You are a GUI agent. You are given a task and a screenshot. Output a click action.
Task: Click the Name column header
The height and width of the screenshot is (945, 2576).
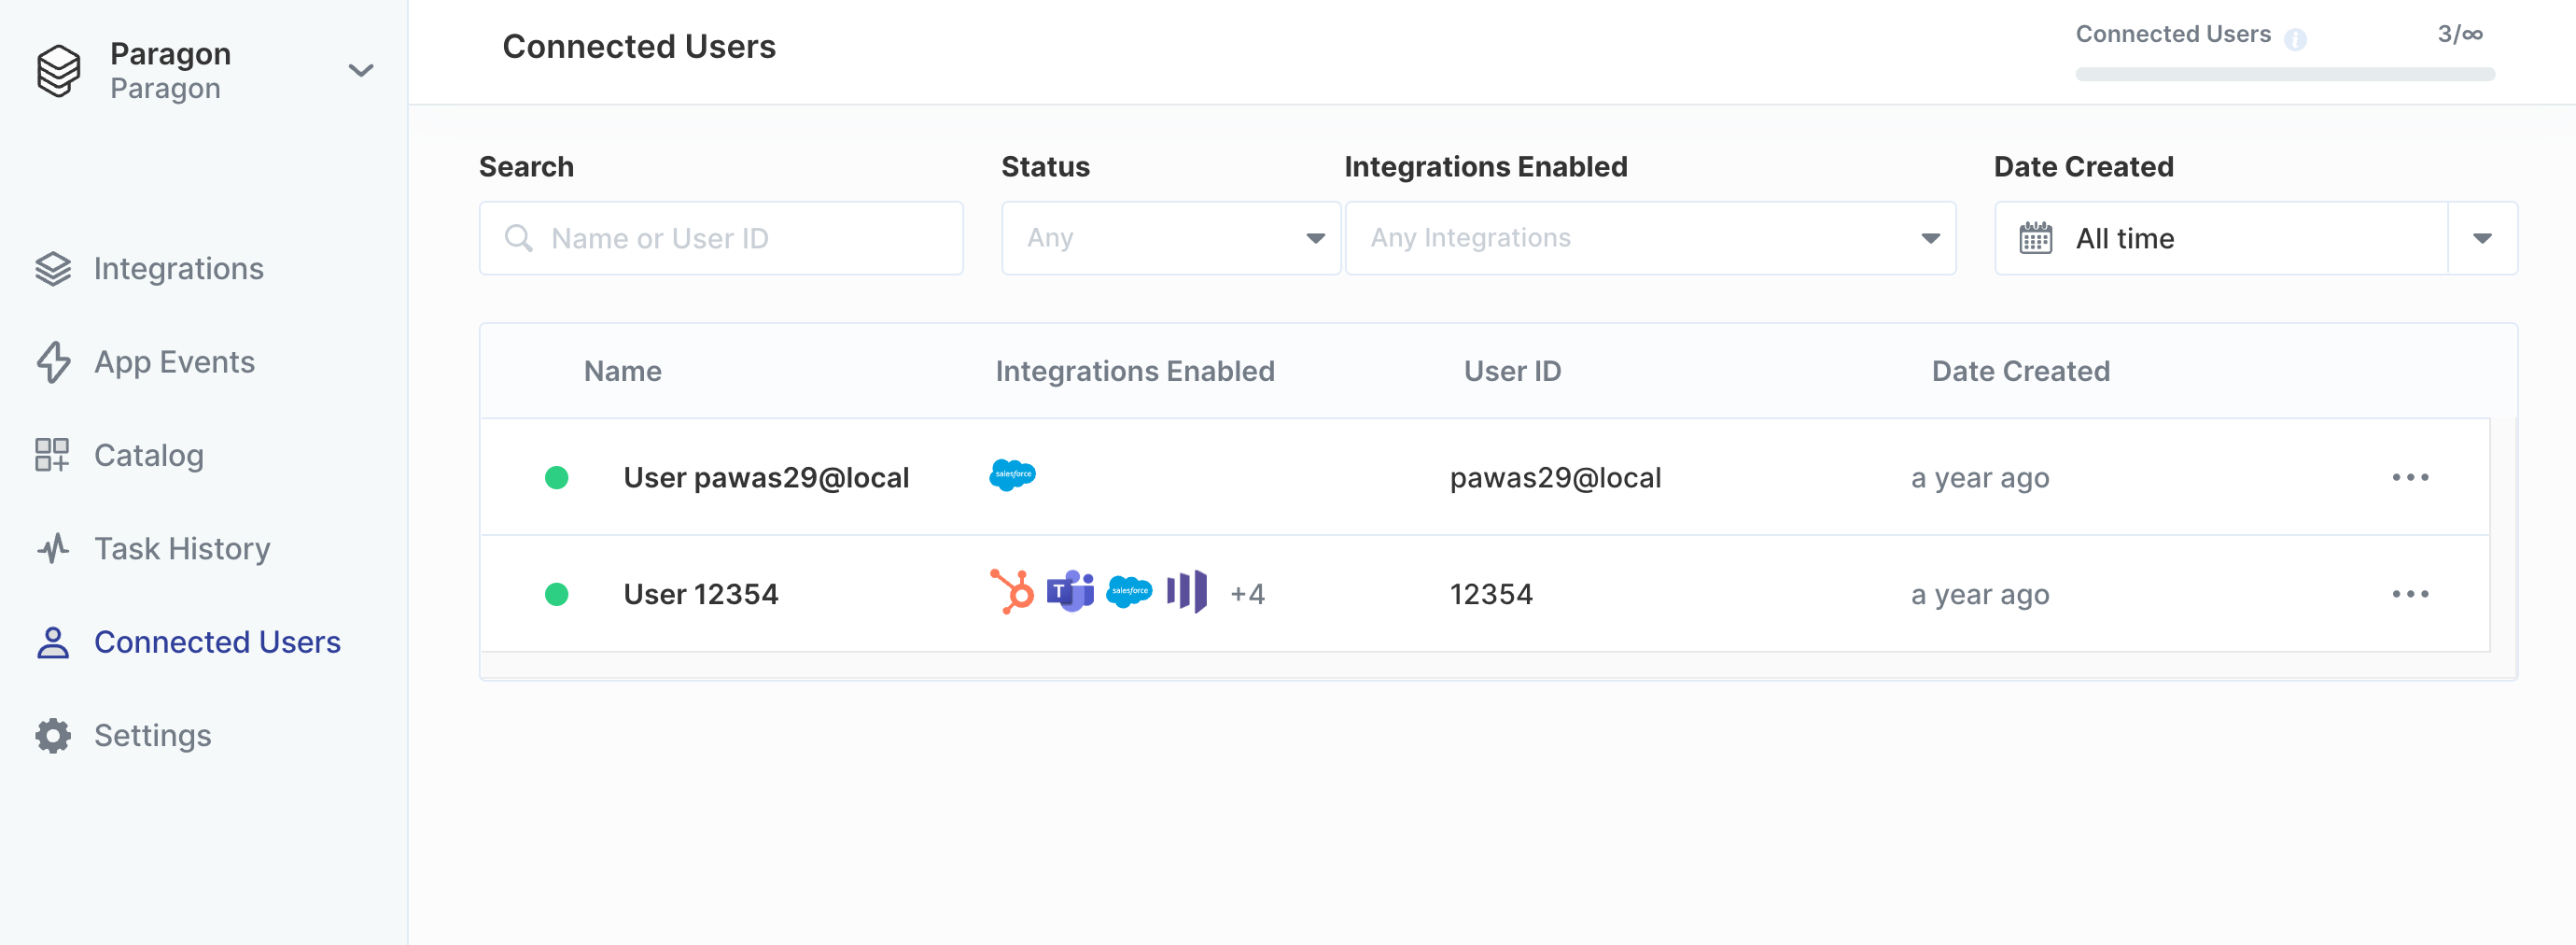pos(622,371)
